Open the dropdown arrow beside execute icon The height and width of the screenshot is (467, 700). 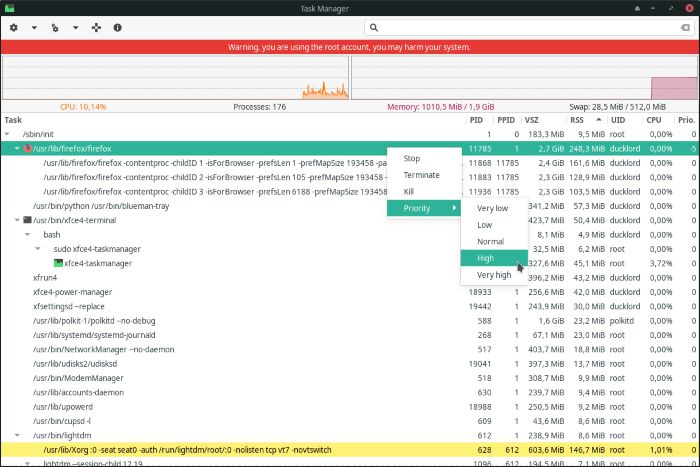(75, 28)
